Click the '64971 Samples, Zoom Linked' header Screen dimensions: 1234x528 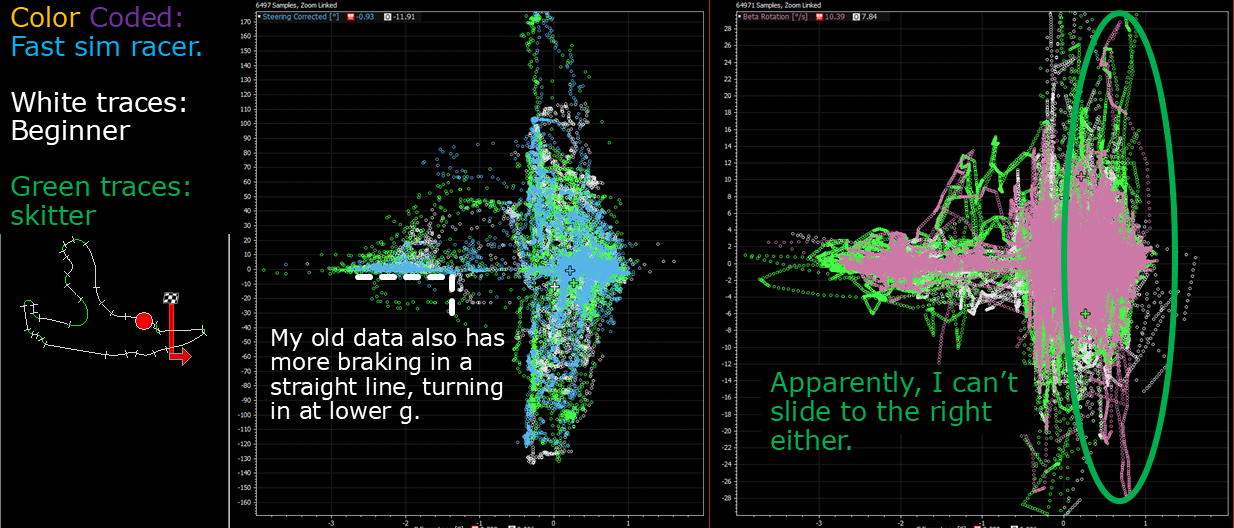point(778,5)
